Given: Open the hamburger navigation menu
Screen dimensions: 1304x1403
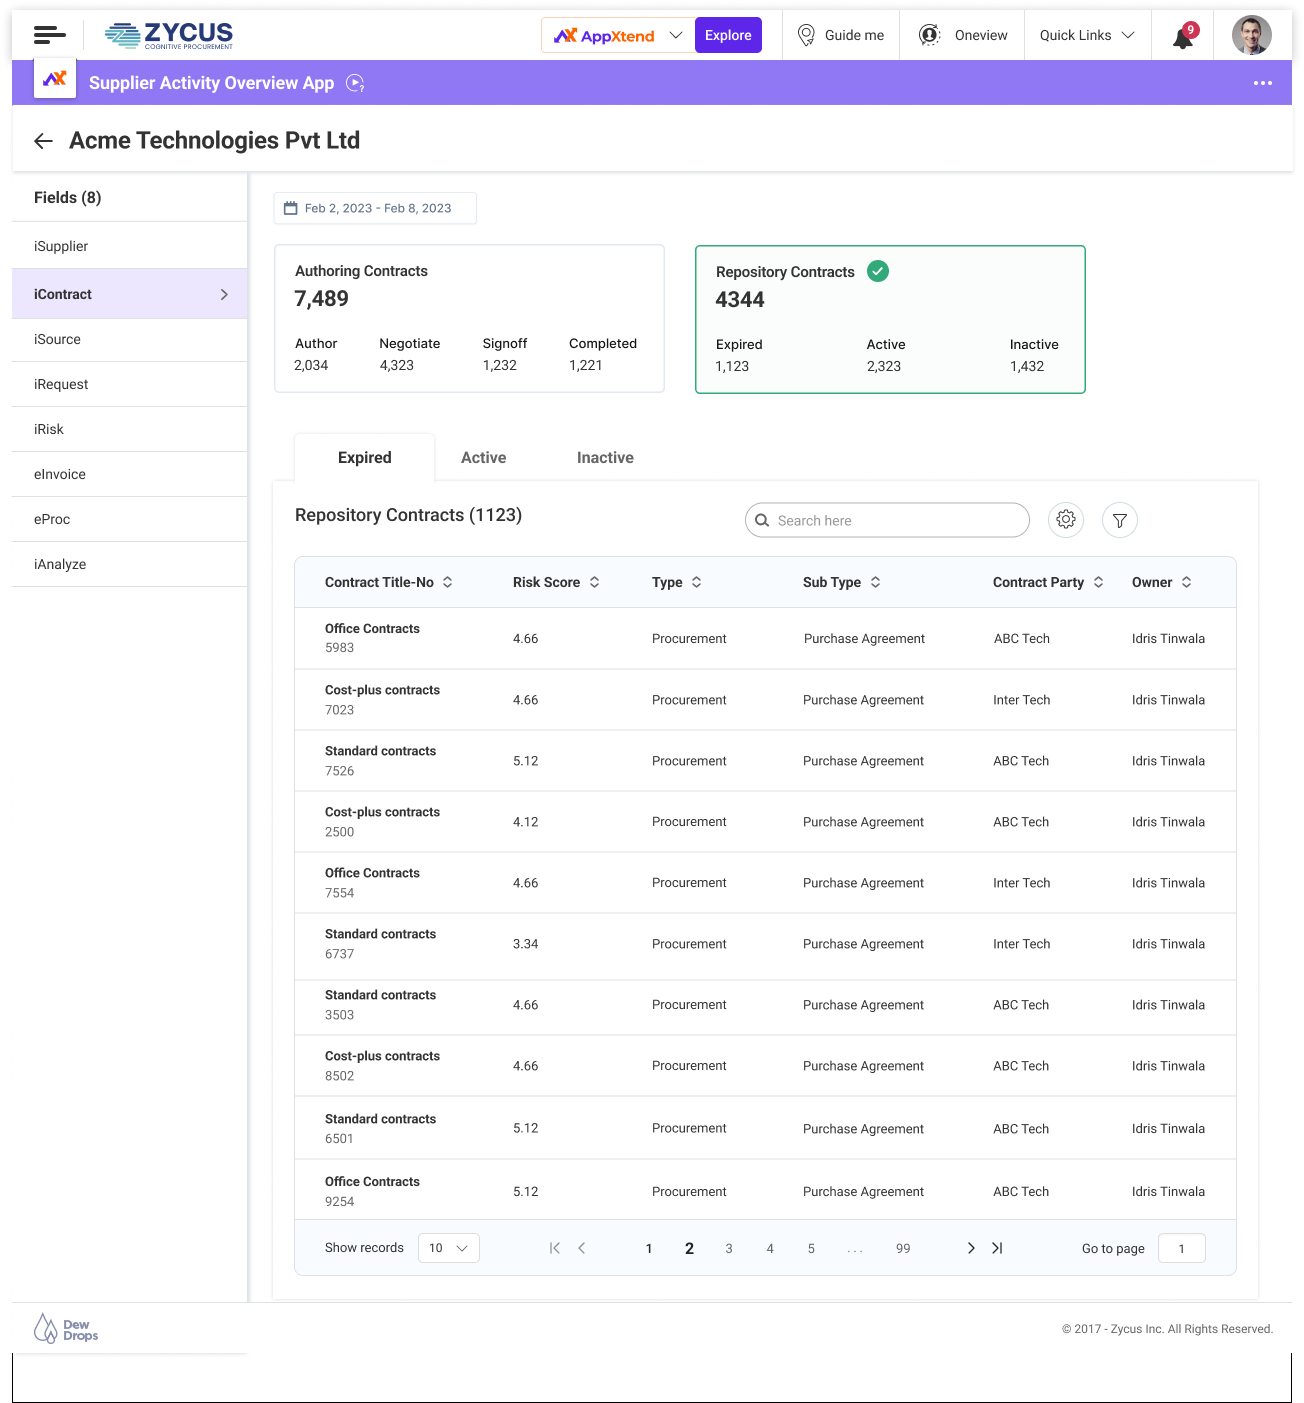Looking at the screenshot, I should (x=49, y=35).
